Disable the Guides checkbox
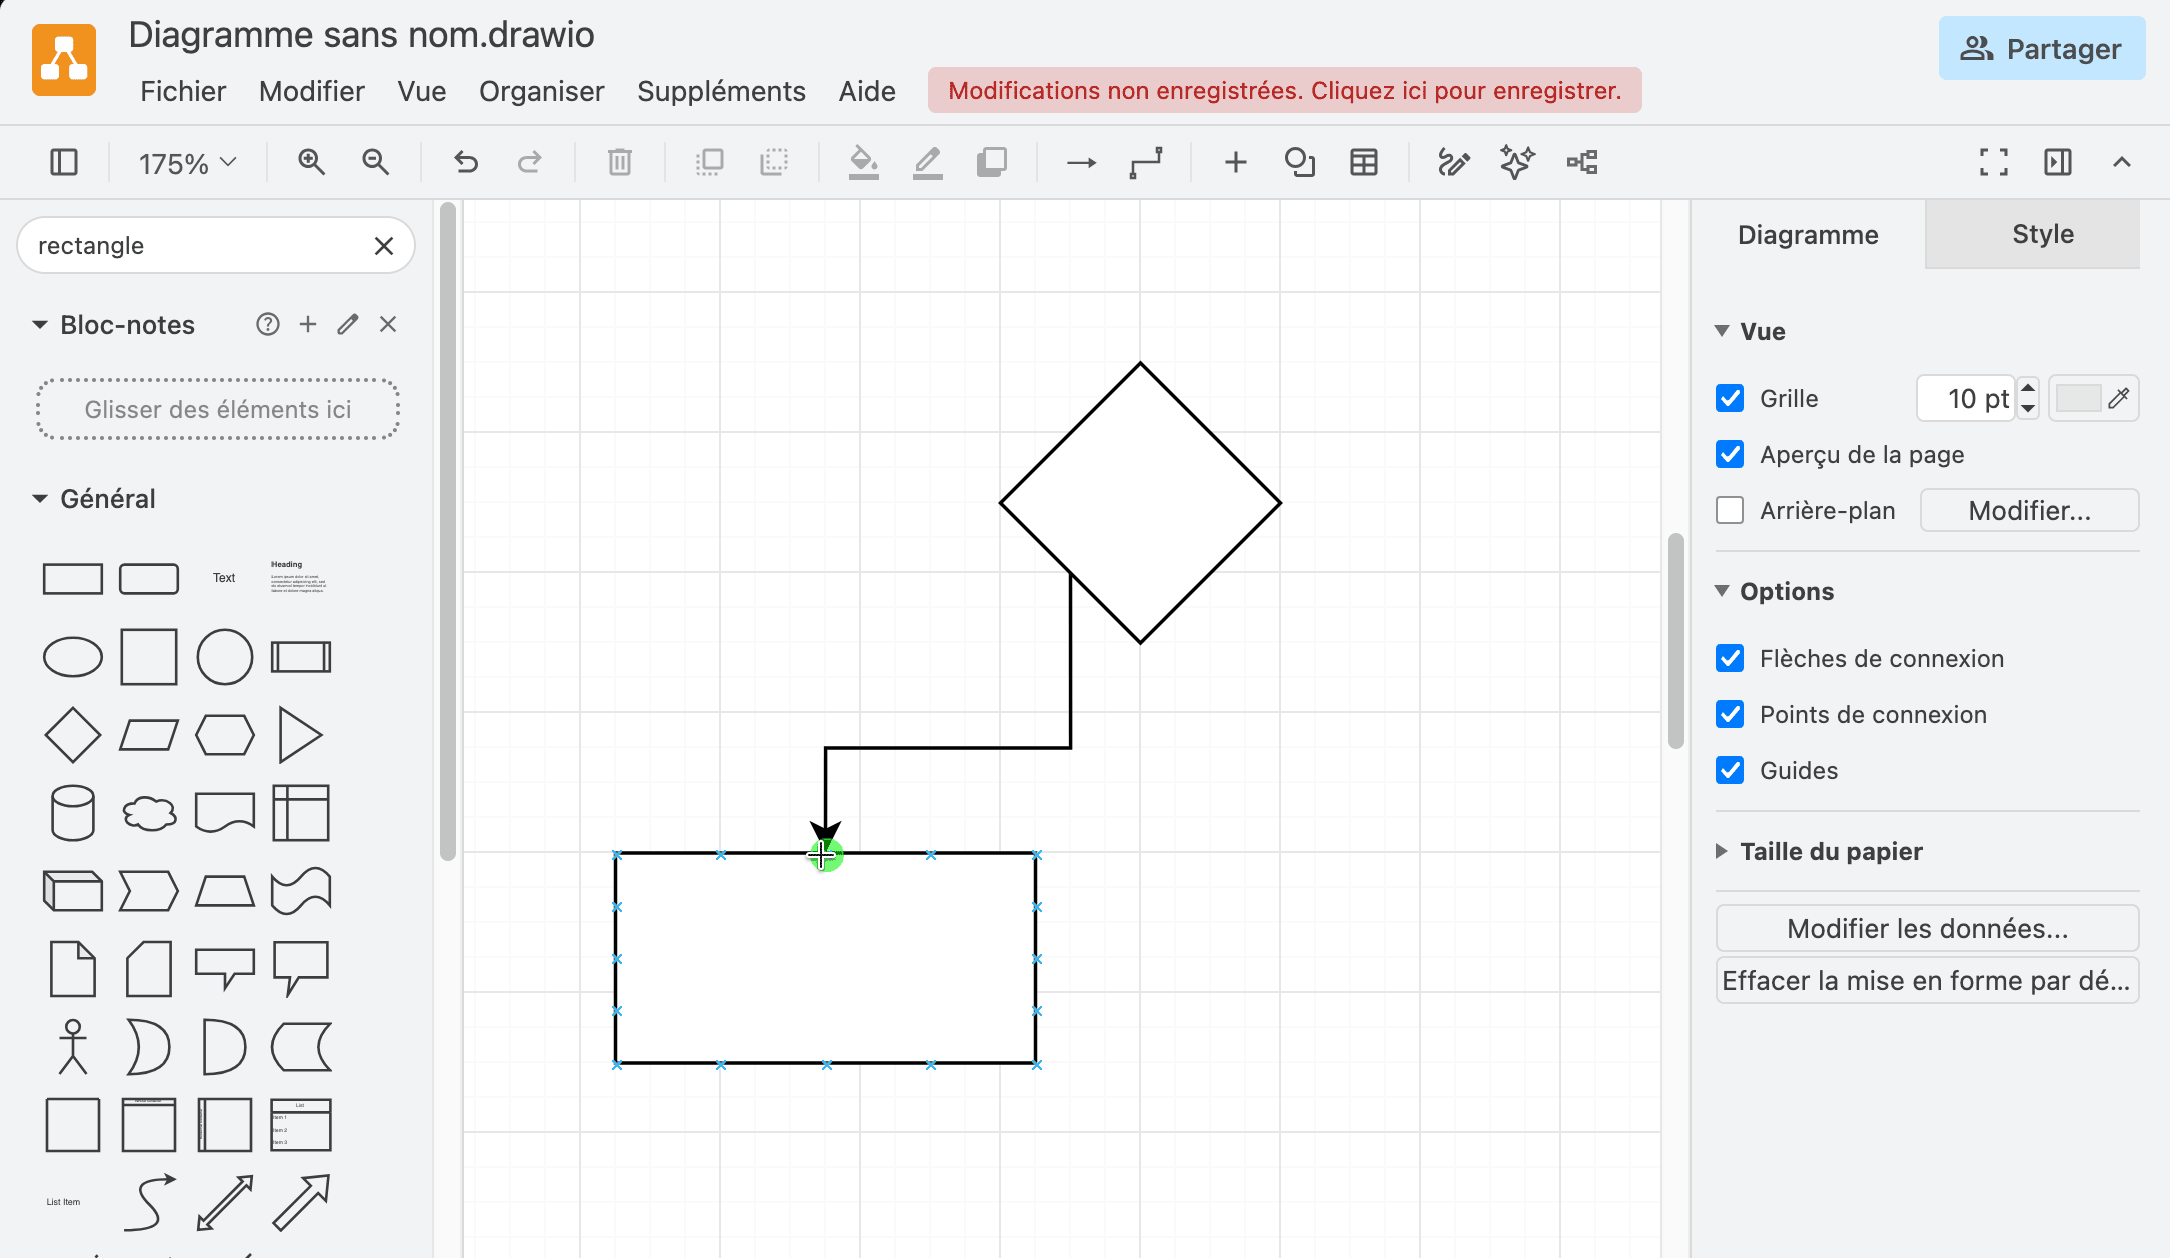This screenshot has height=1258, width=2170. click(1730, 770)
